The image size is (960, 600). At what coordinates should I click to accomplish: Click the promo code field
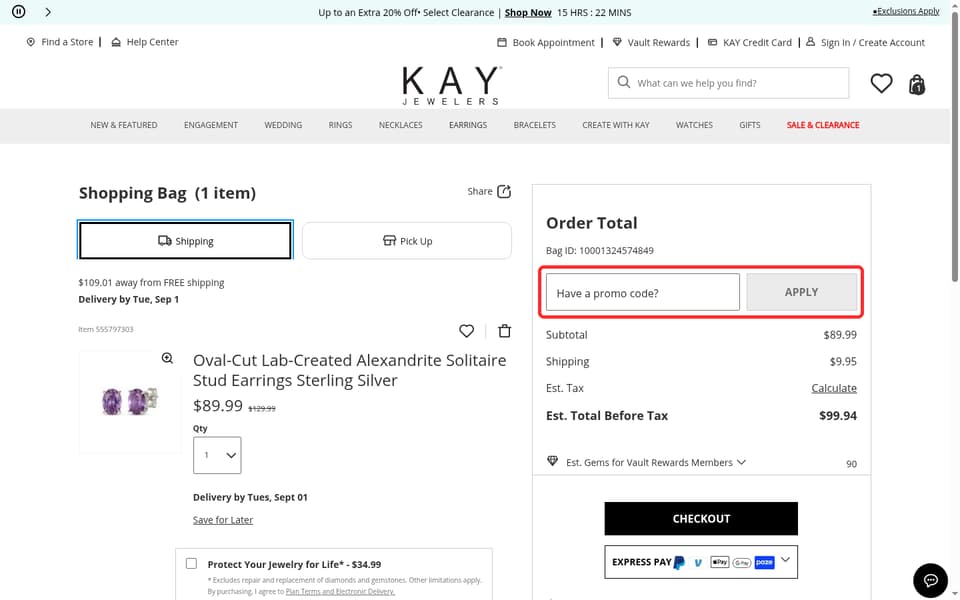coord(643,292)
